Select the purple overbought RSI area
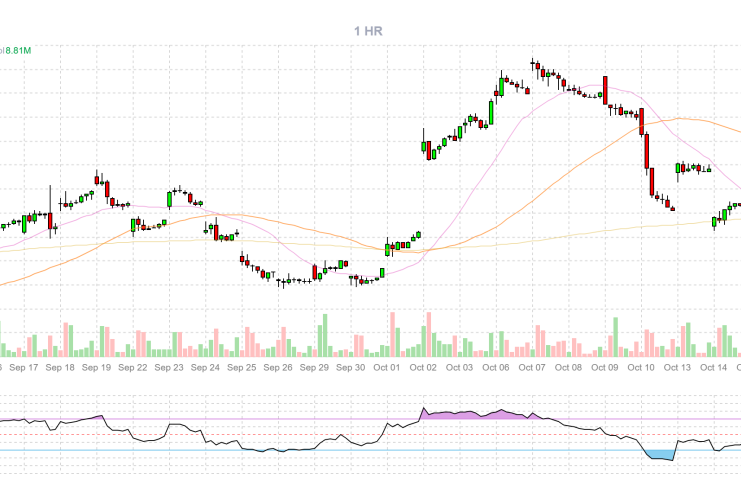 (470, 414)
